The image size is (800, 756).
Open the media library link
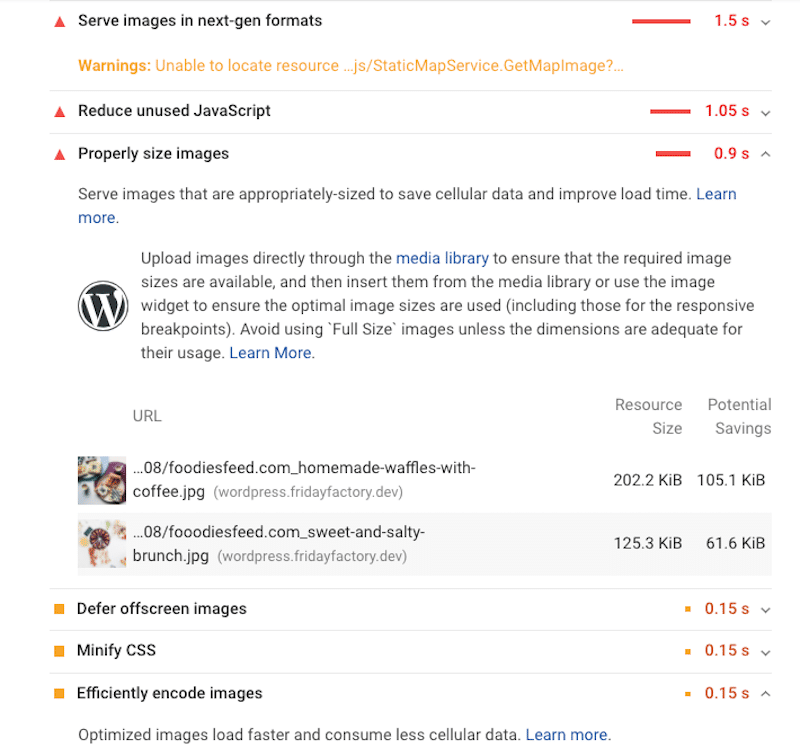[442, 259]
